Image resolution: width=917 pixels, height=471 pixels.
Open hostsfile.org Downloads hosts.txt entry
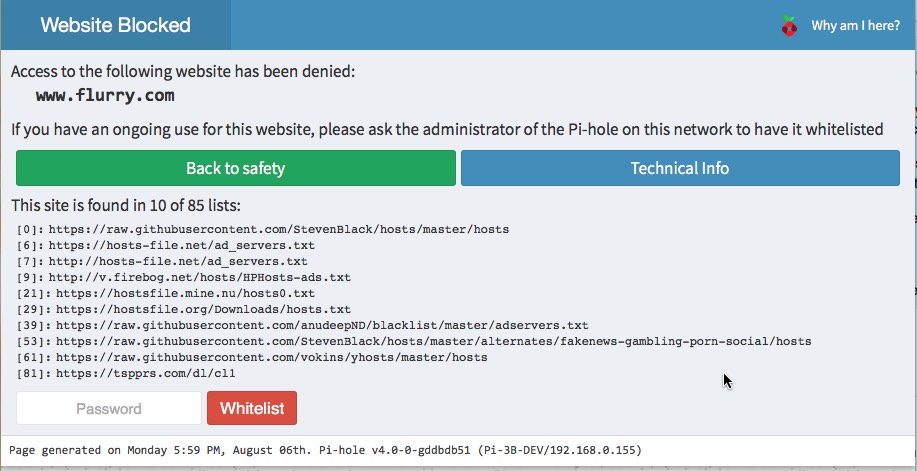click(x=204, y=309)
